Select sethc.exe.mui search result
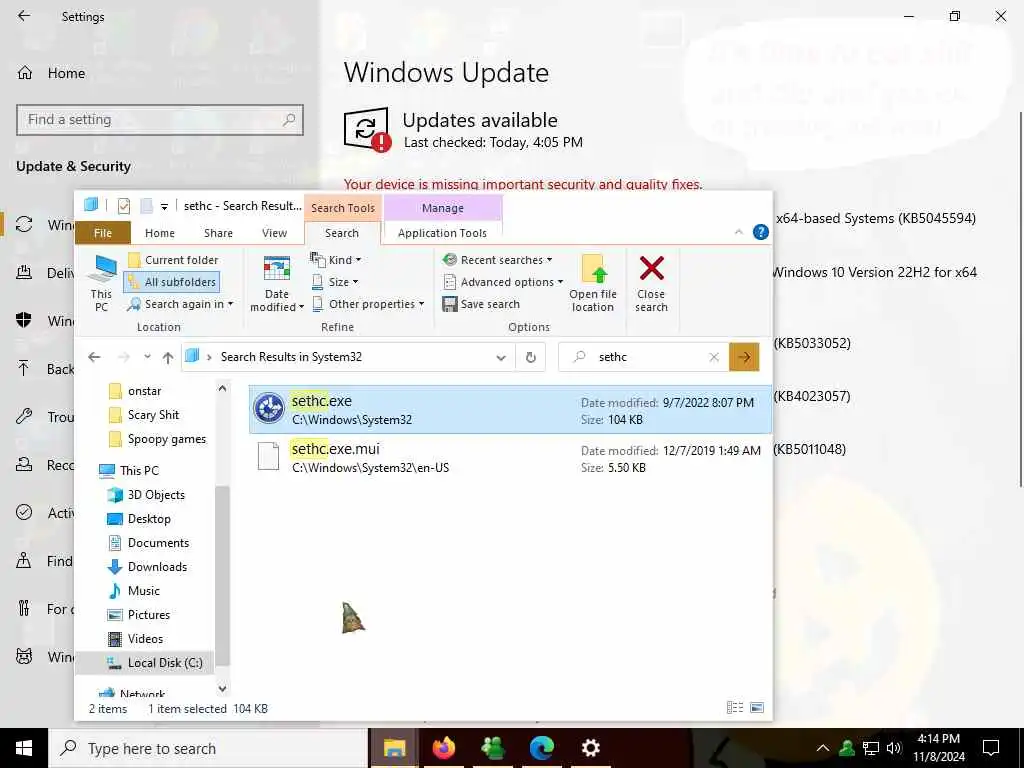The width and height of the screenshot is (1024, 768). tap(510, 457)
